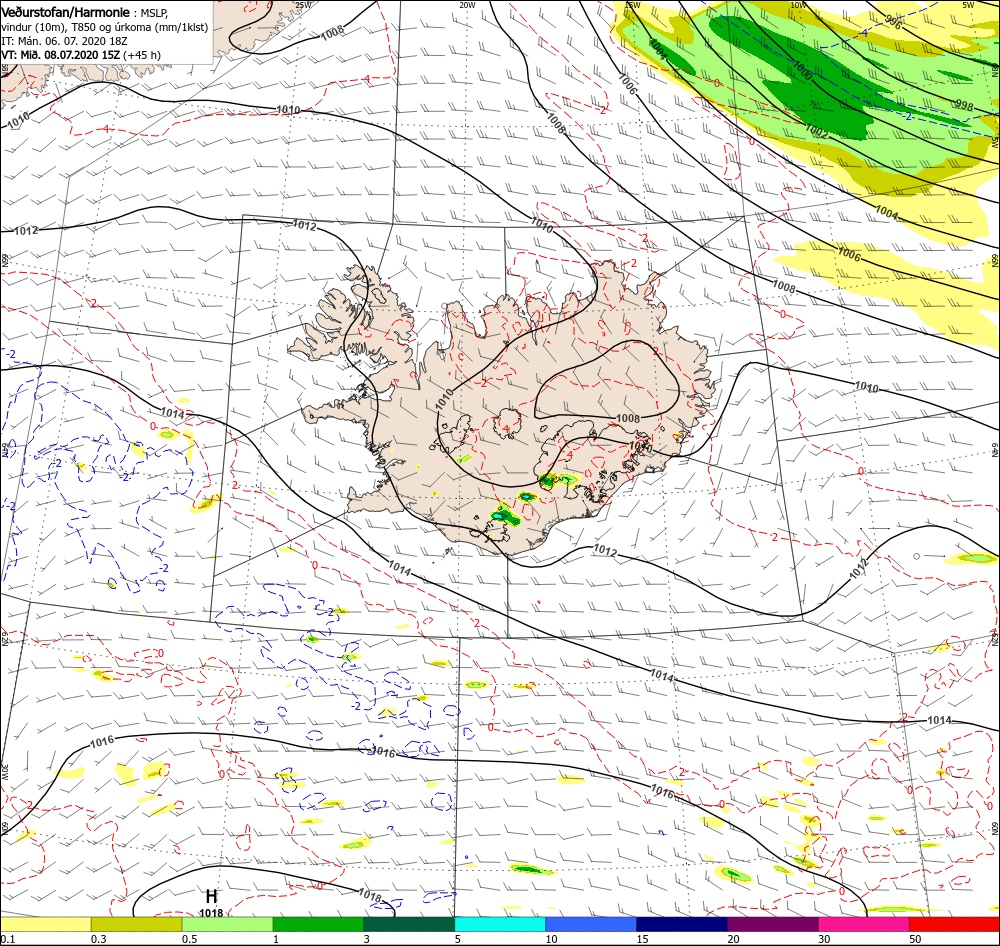Click the red 50+ mm legend swatch
The height and width of the screenshot is (946, 1000).
pyautogui.click(x=954, y=924)
